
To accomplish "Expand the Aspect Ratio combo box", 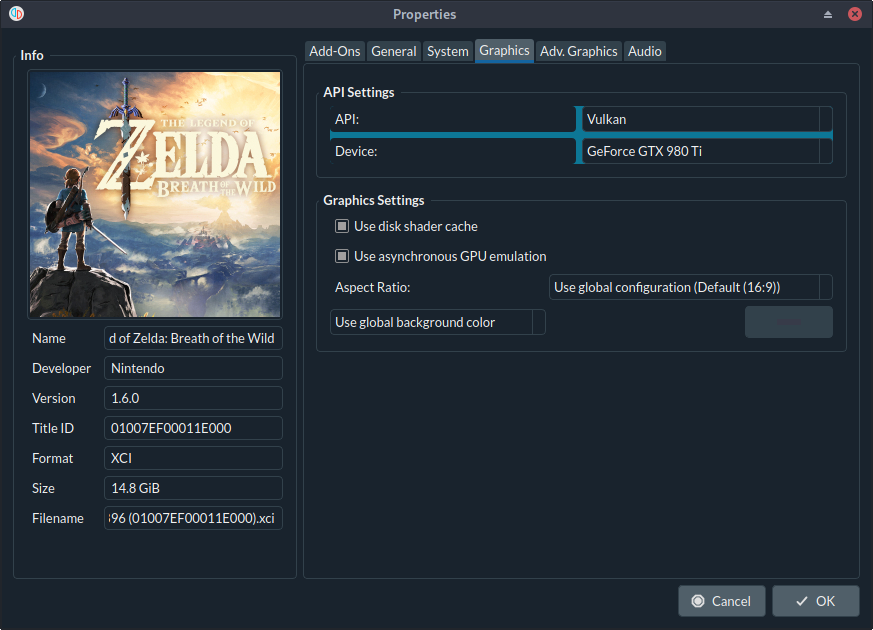I will 691,287.
